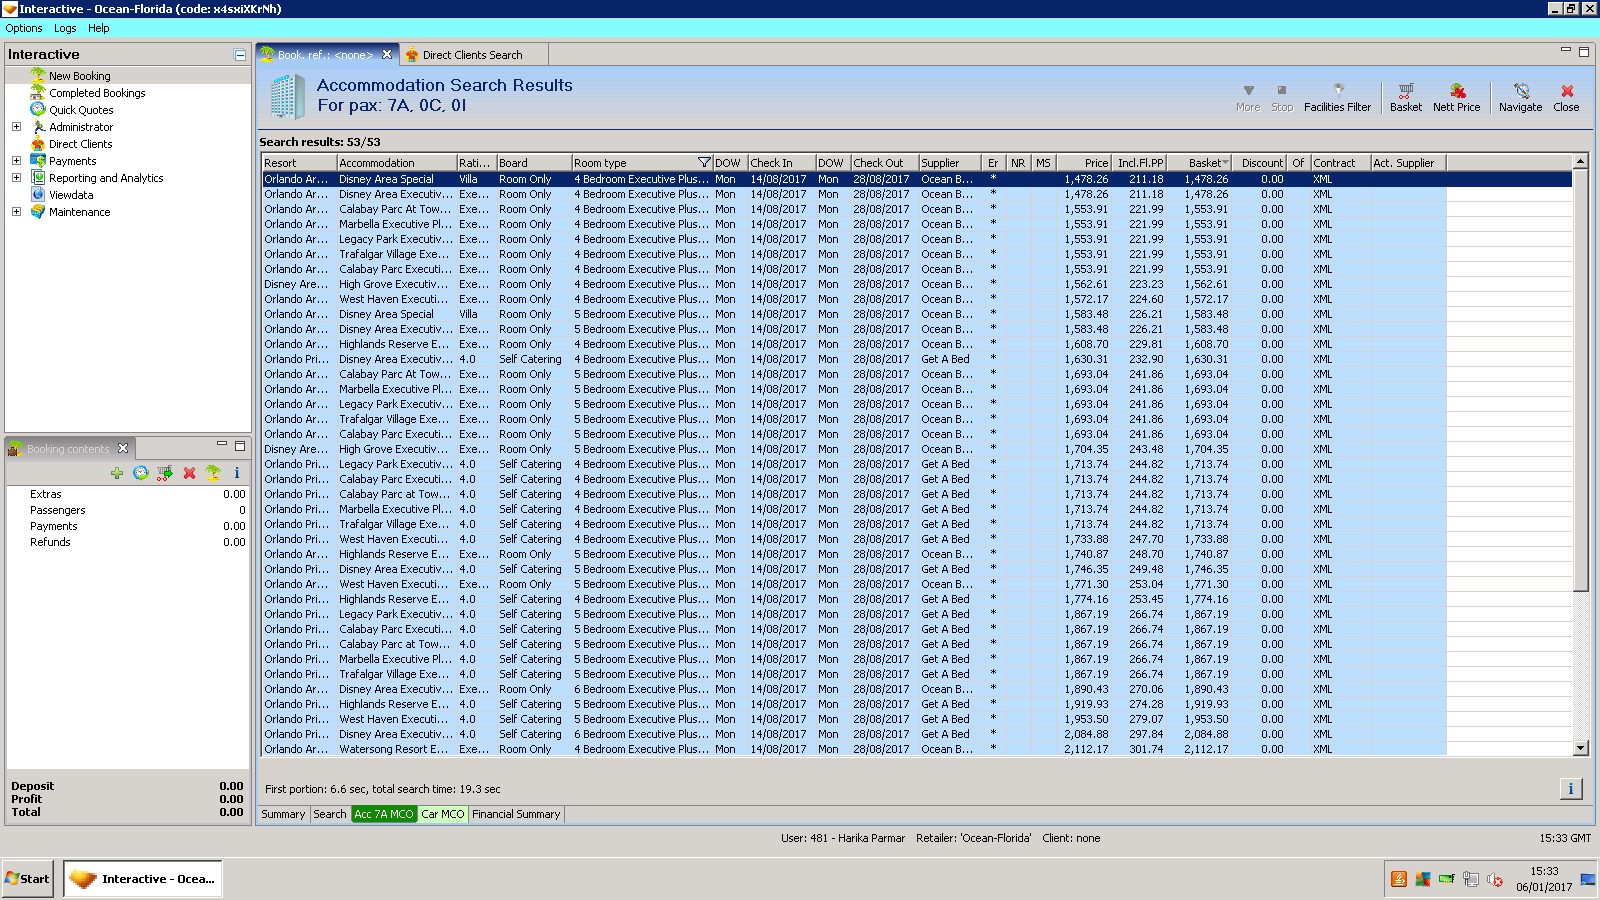
Task: Click the AVG antivirus tray icon
Action: [1423, 879]
